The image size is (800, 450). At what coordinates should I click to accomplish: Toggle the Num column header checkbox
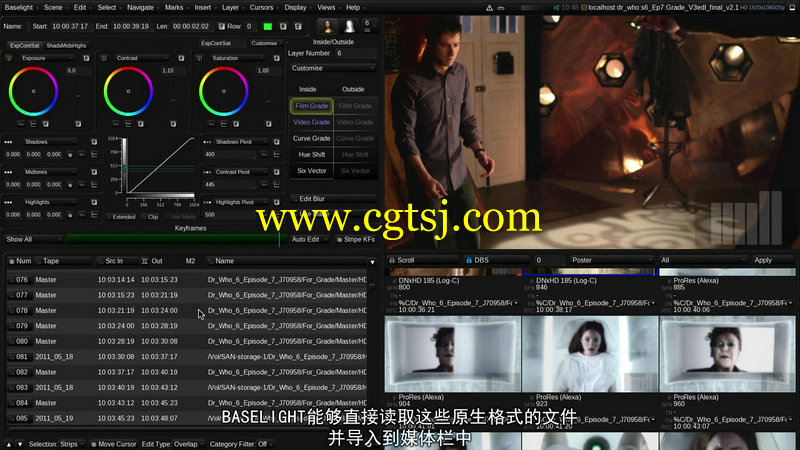point(12,261)
